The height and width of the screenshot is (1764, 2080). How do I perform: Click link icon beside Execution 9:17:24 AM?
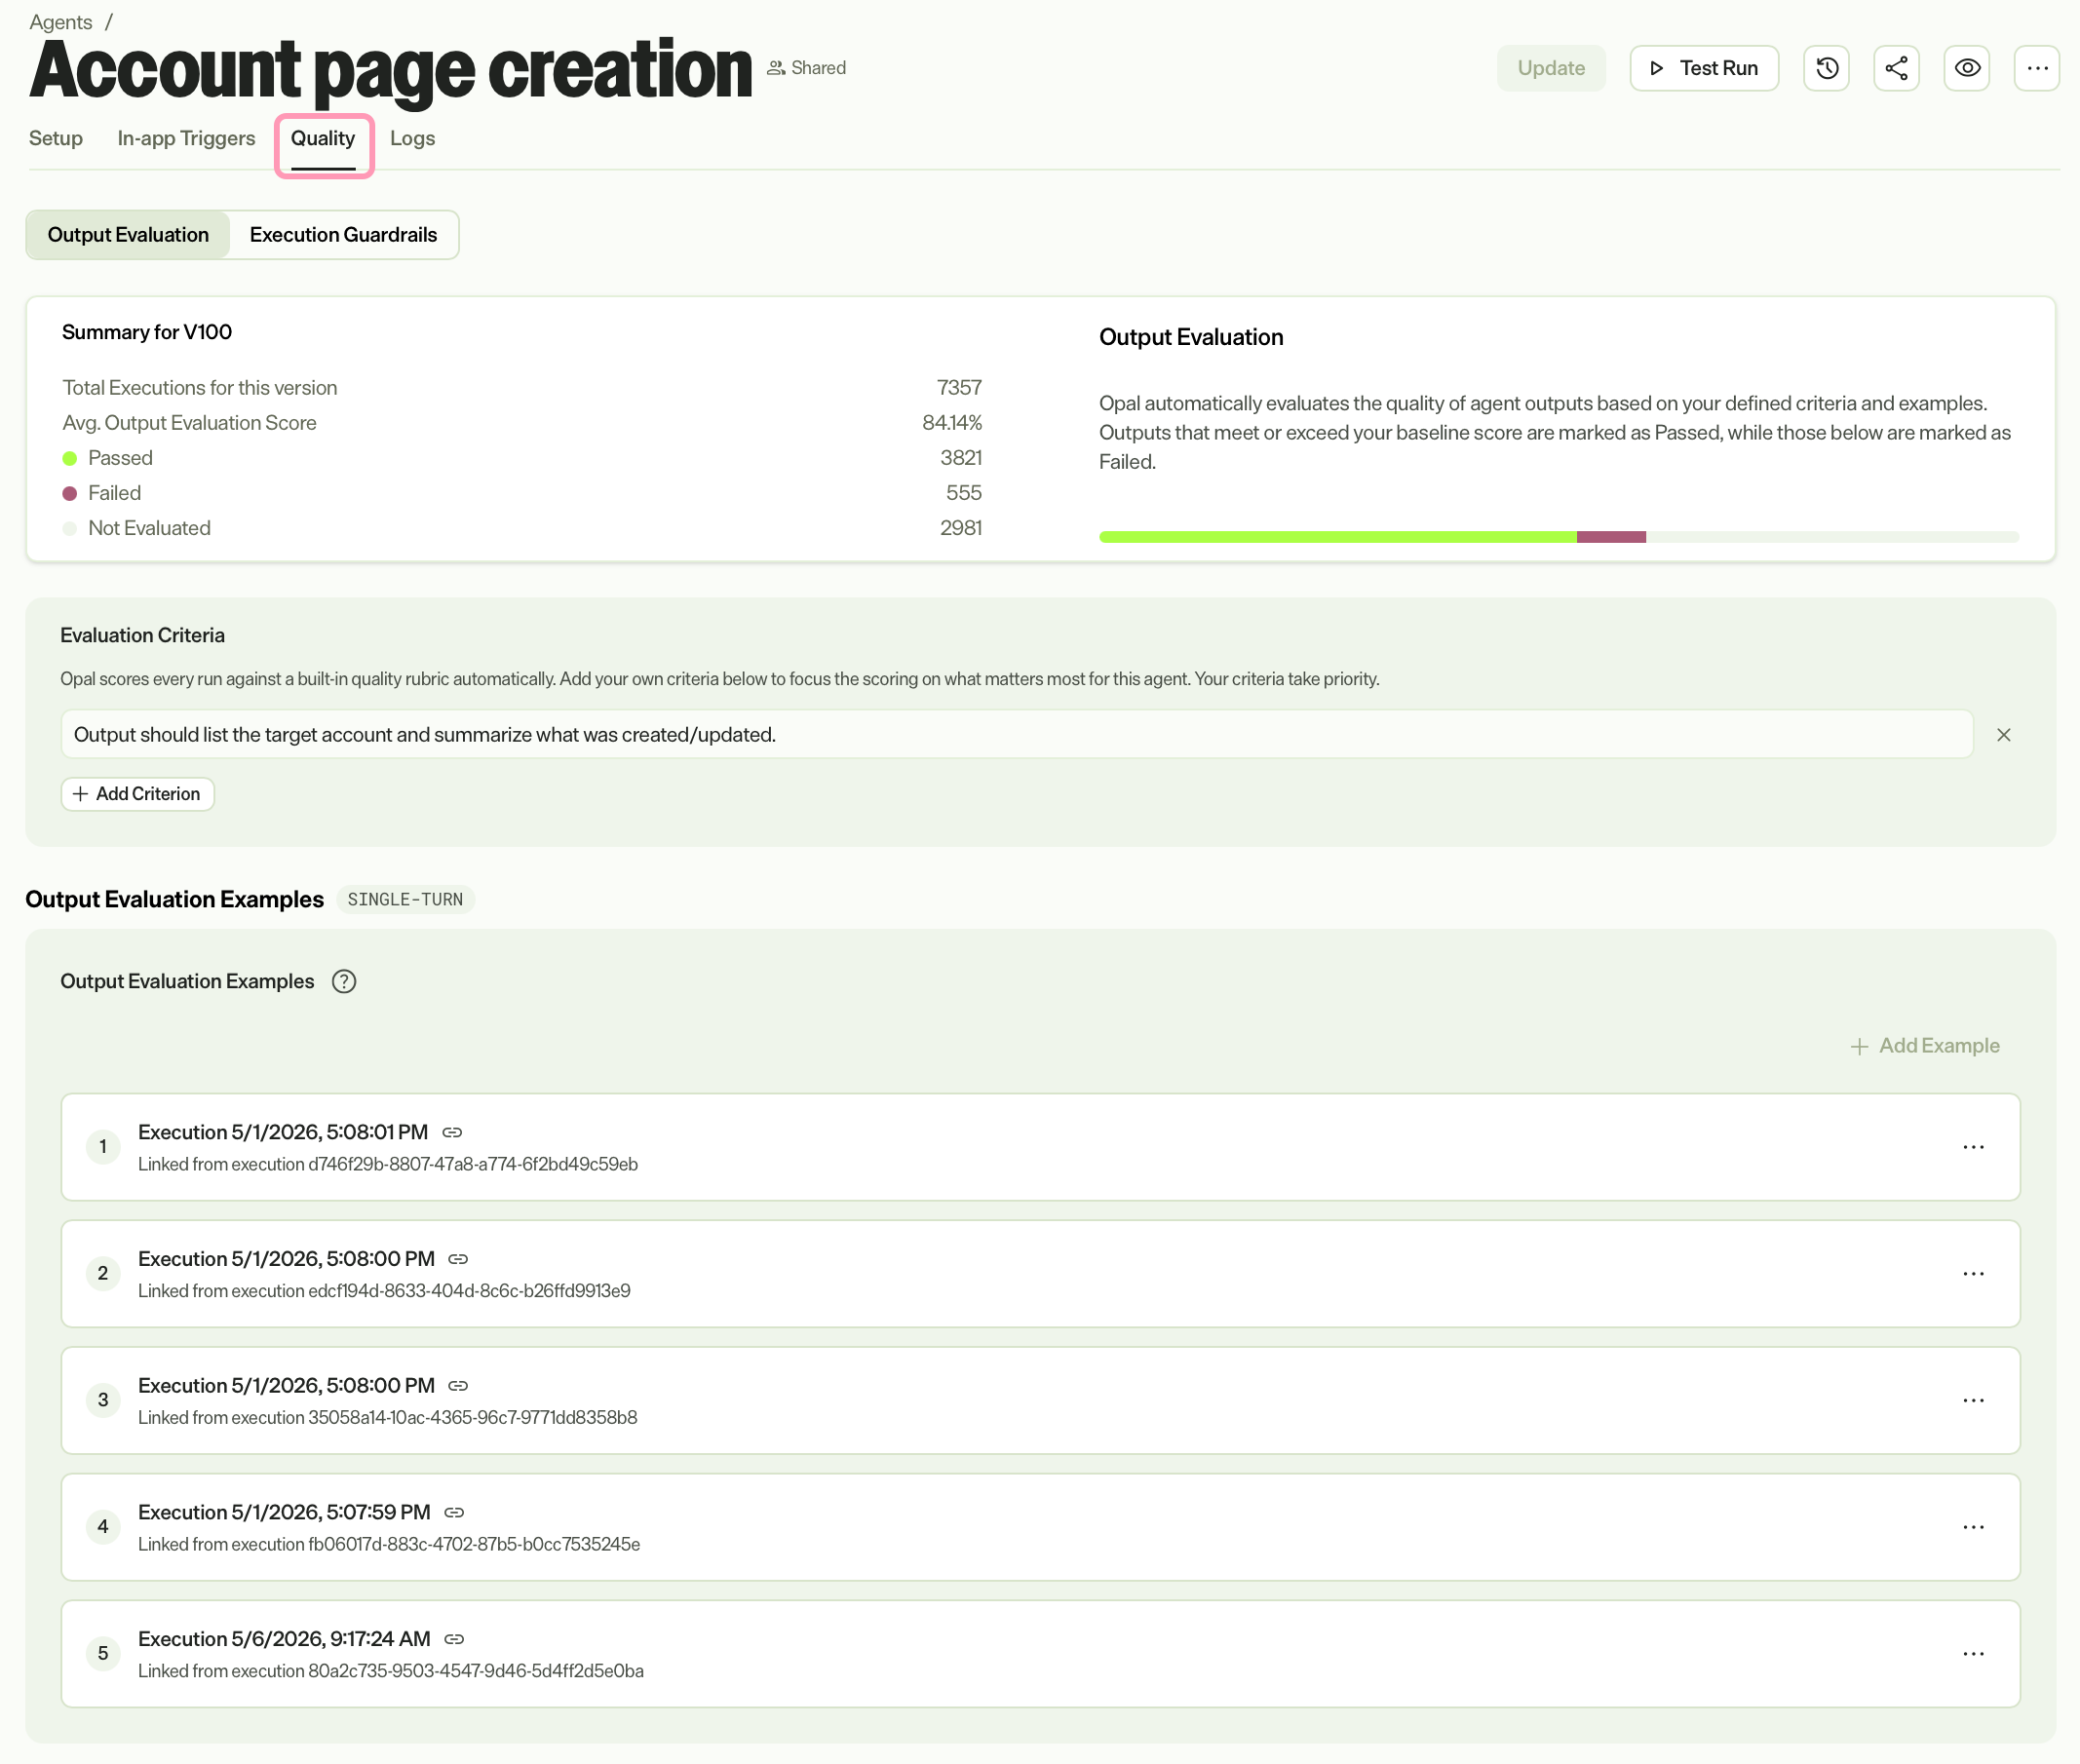(x=454, y=1639)
